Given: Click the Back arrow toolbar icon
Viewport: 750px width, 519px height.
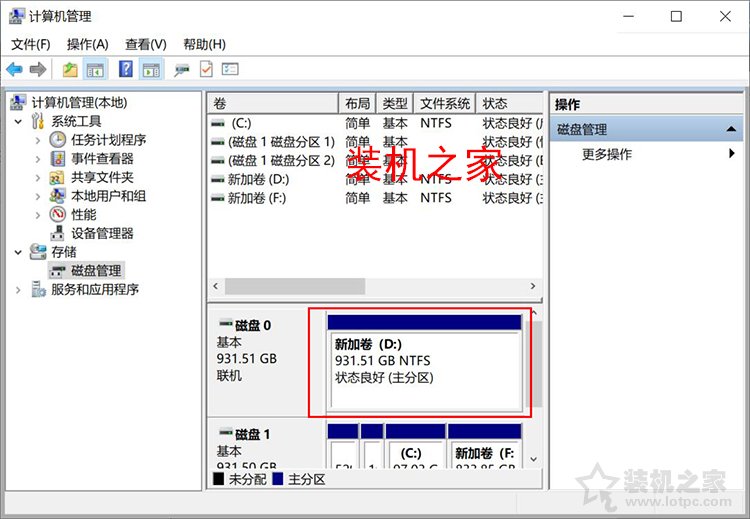Looking at the screenshot, I should 14,69.
